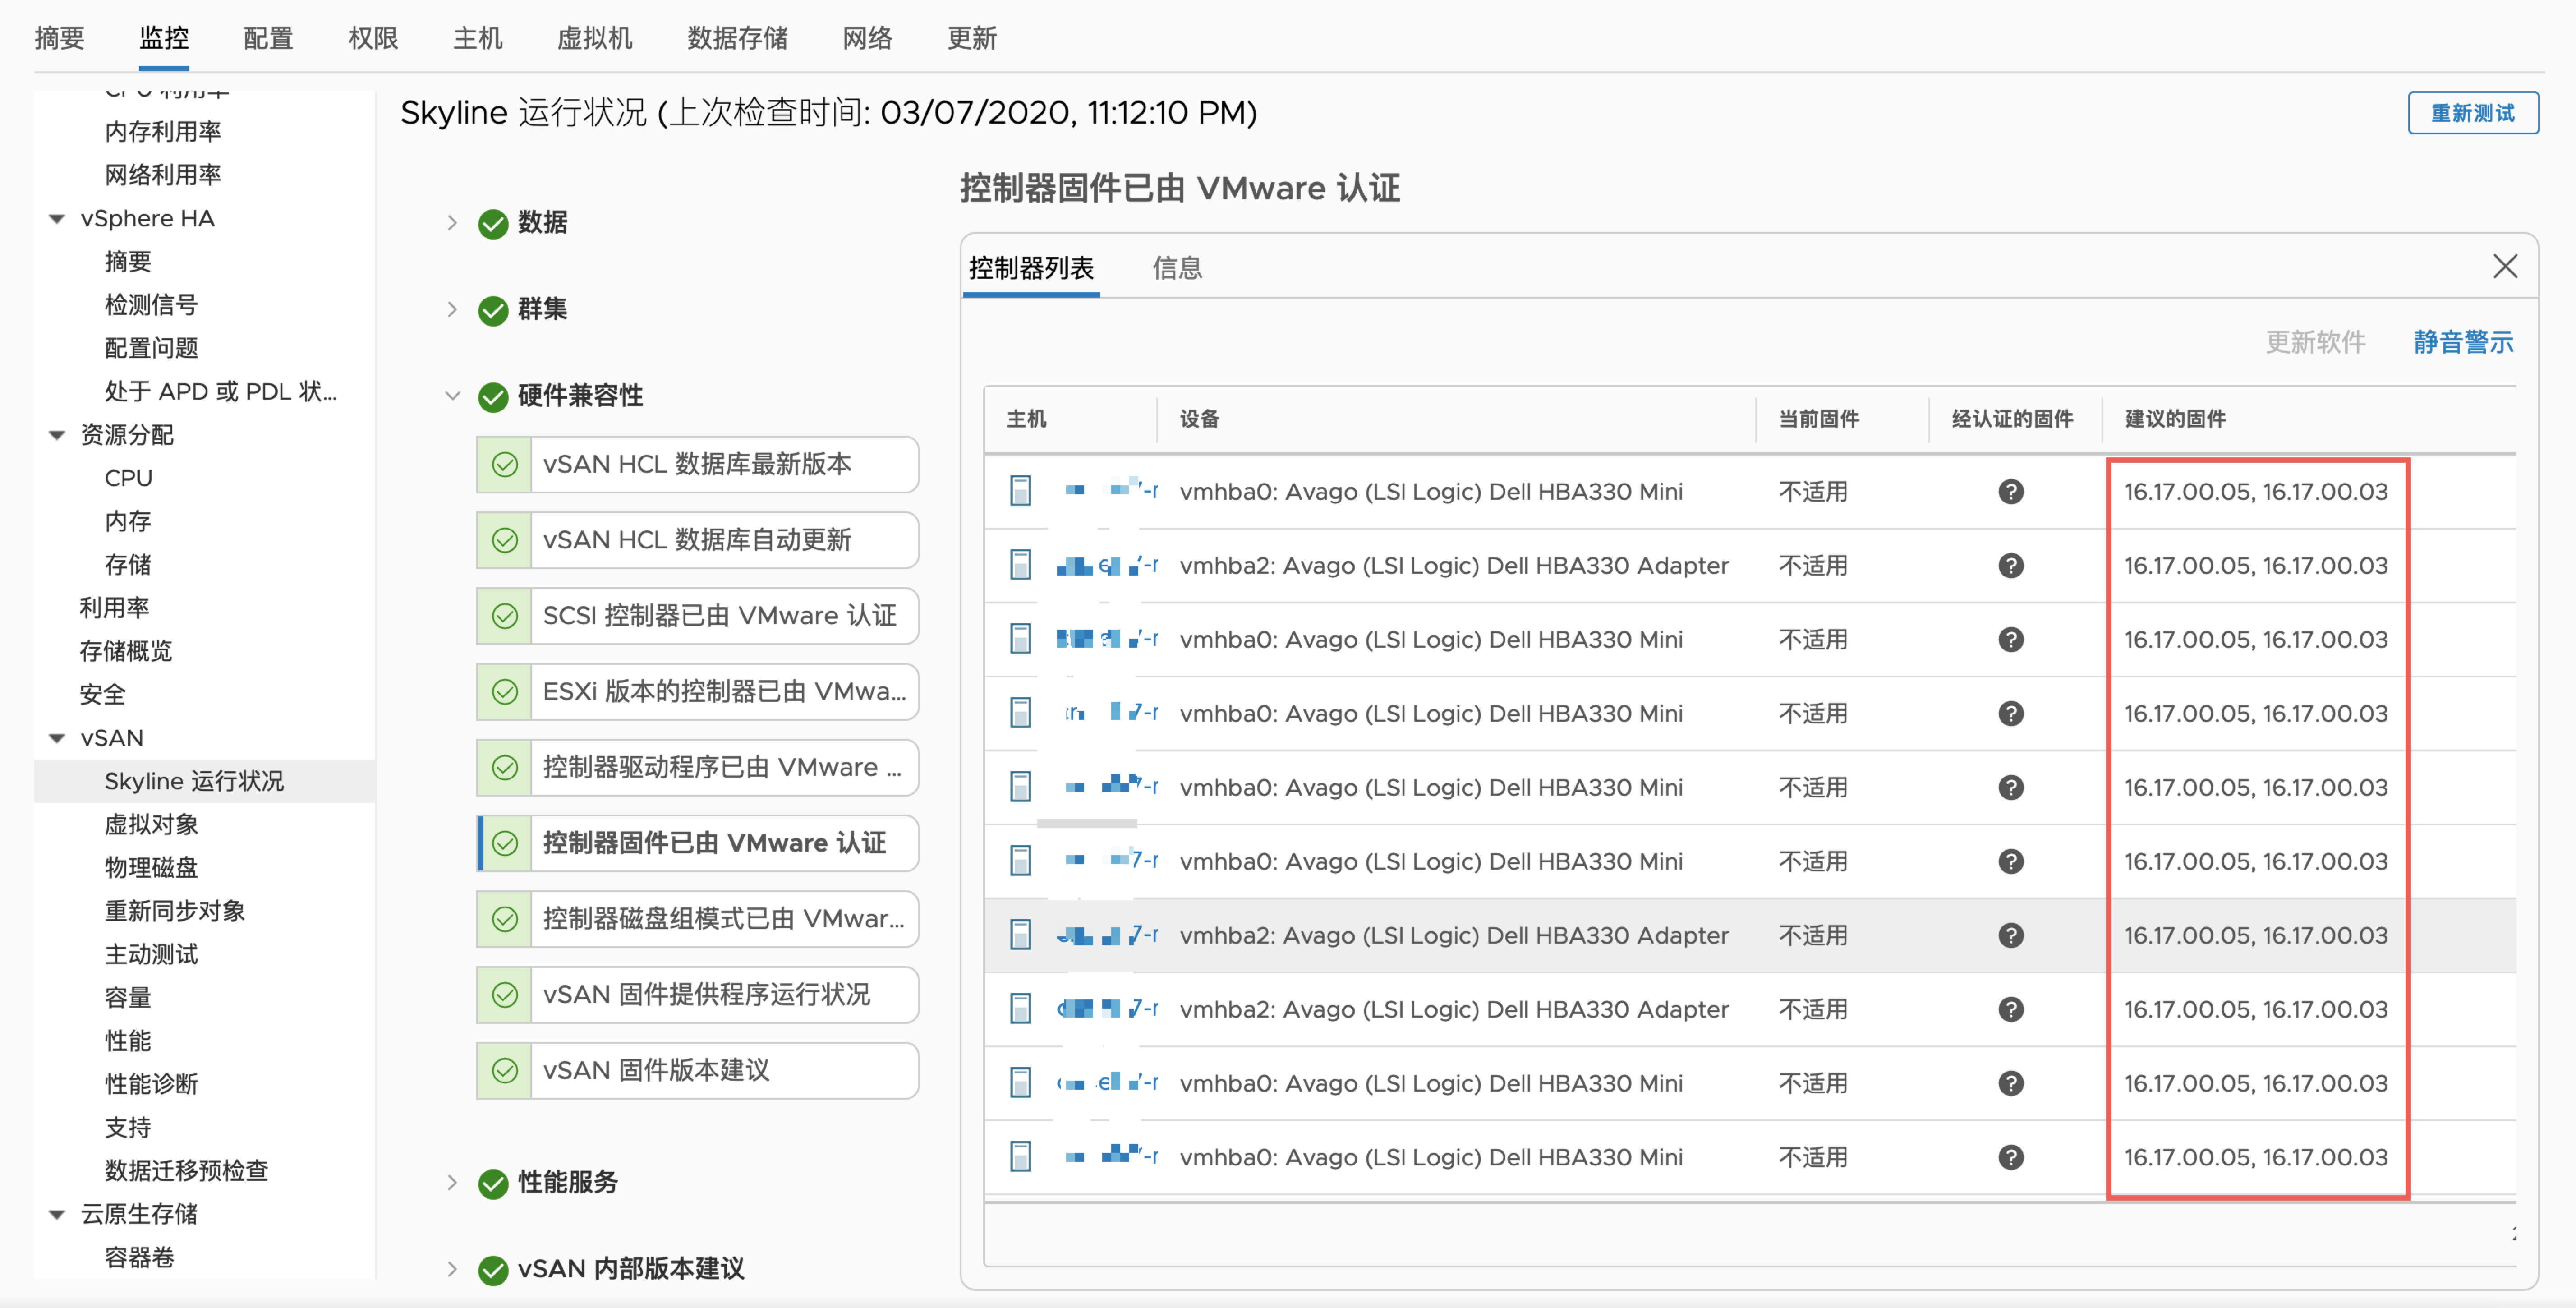Select 虚拟对象 in sidebar
The image size is (2576, 1308).
151,825
